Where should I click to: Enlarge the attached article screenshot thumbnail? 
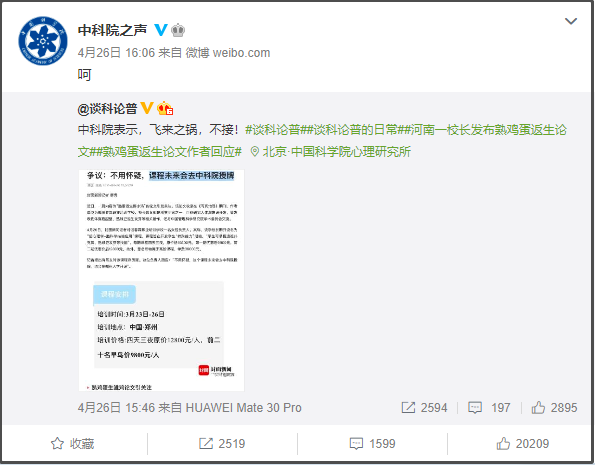point(161,280)
